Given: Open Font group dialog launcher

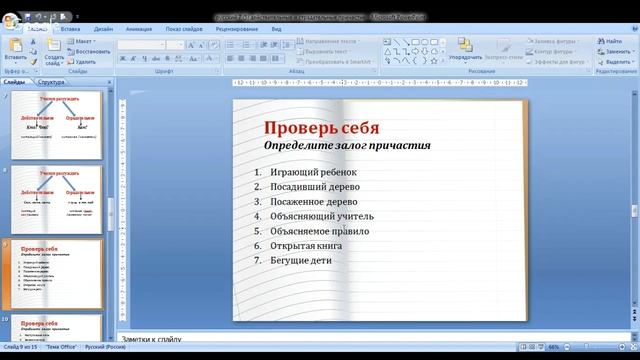Looking at the screenshot, I should pos(217,71).
